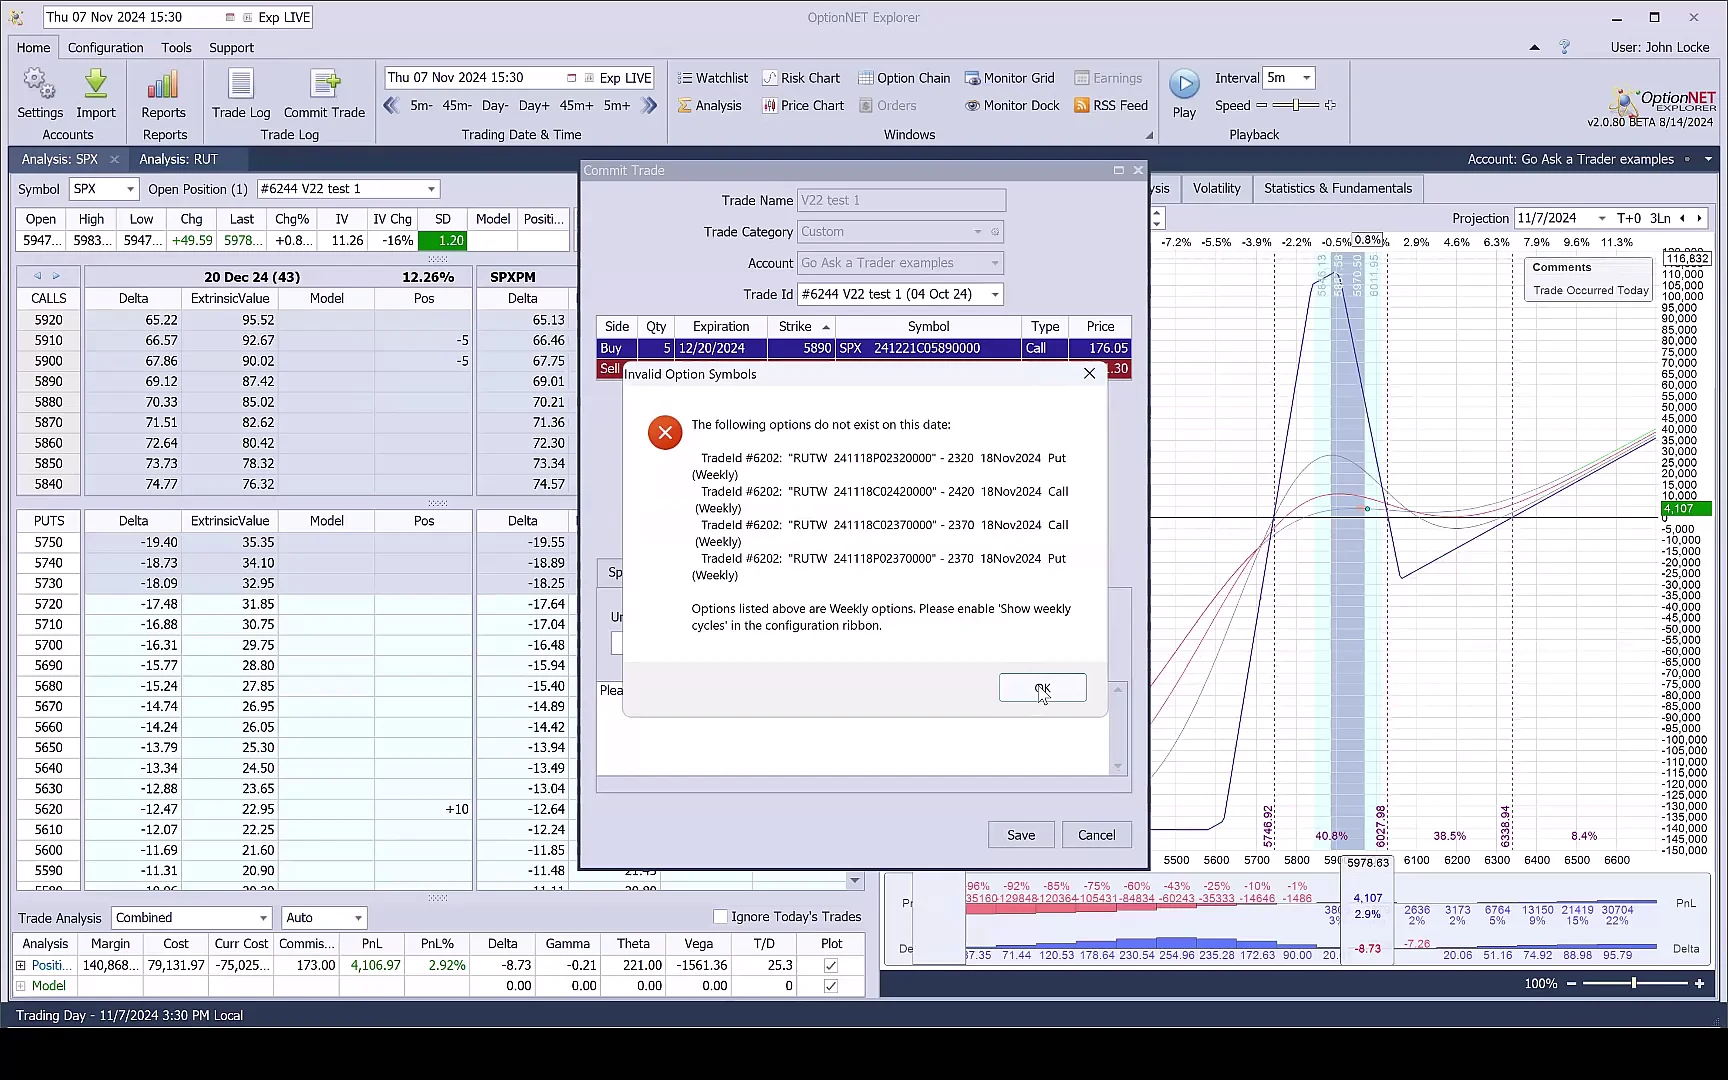Switch to the Home ribbon tab
Screen dimensions: 1728x1080
(x=33, y=47)
